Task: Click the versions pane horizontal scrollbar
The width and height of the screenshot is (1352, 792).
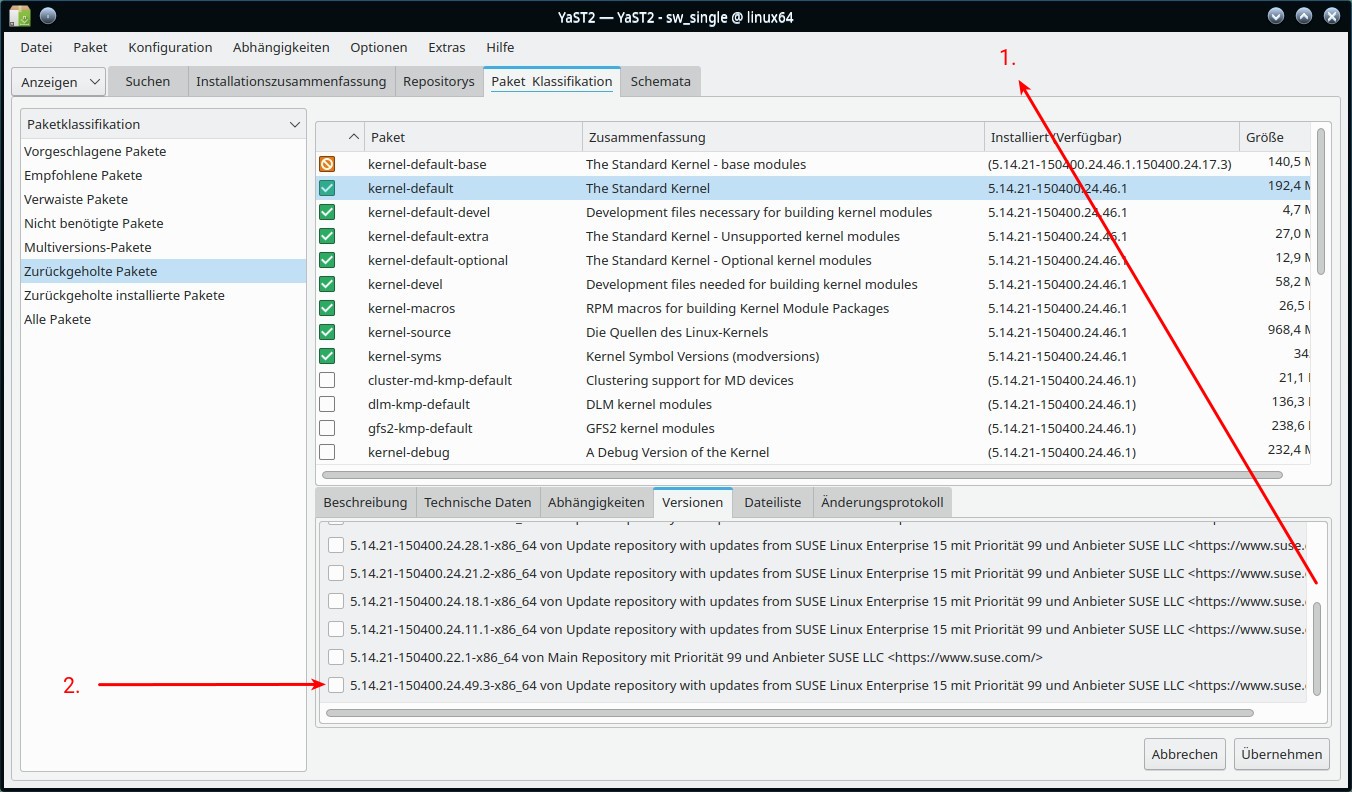Action: pos(790,713)
